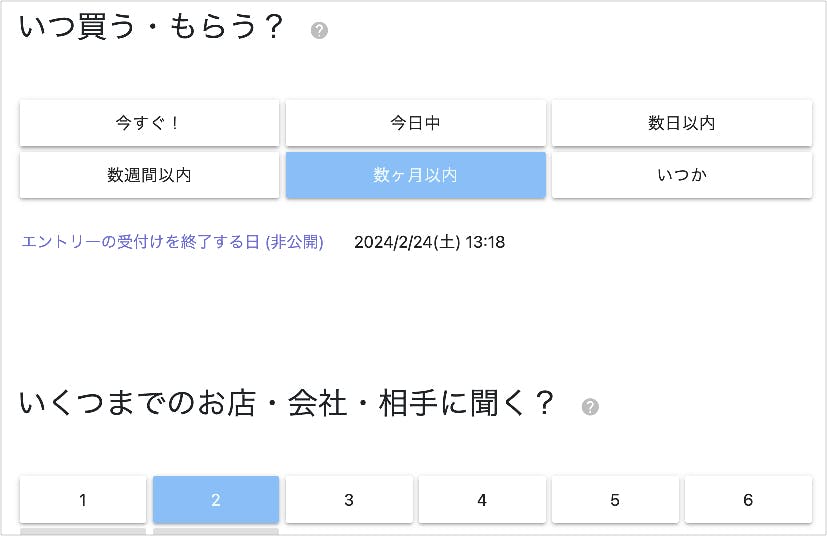Click the partially visible button below number 1

(83, 531)
